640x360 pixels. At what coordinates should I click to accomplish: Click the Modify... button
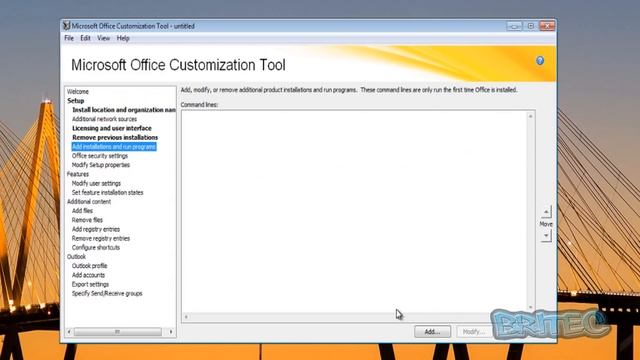pyautogui.click(x=473, y=332)
